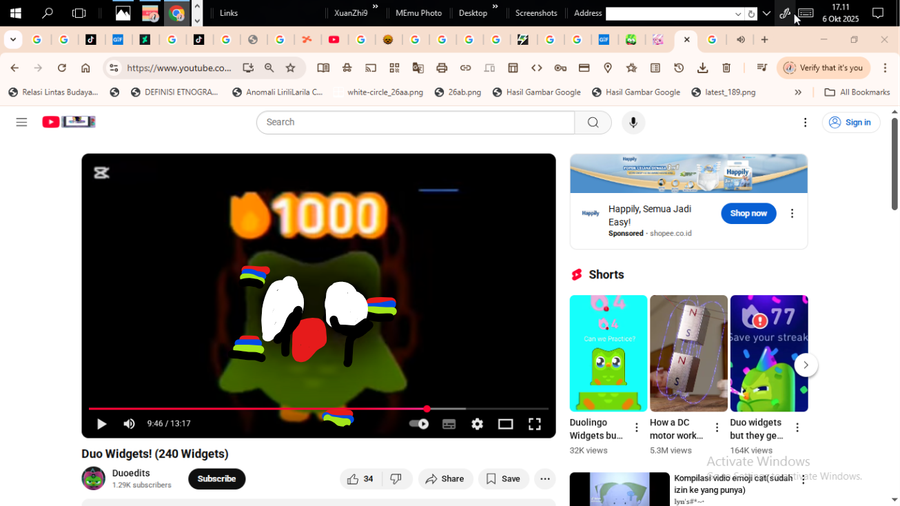The width and height of the screenshot is (900, 506).
Task: Click Shop now on Happily ad
Action: click(748, 213)
